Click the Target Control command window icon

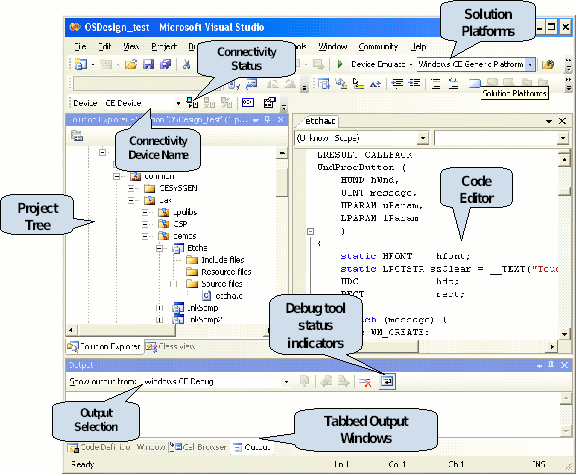(x=248, y=103)
